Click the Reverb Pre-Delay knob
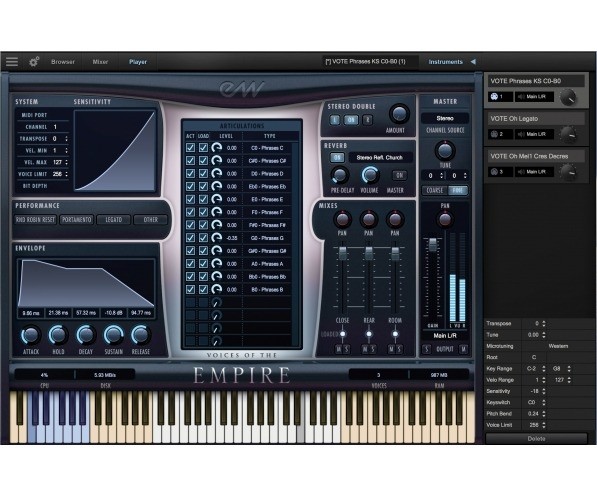This screenshot has height=497, width=597. [340, 175]
